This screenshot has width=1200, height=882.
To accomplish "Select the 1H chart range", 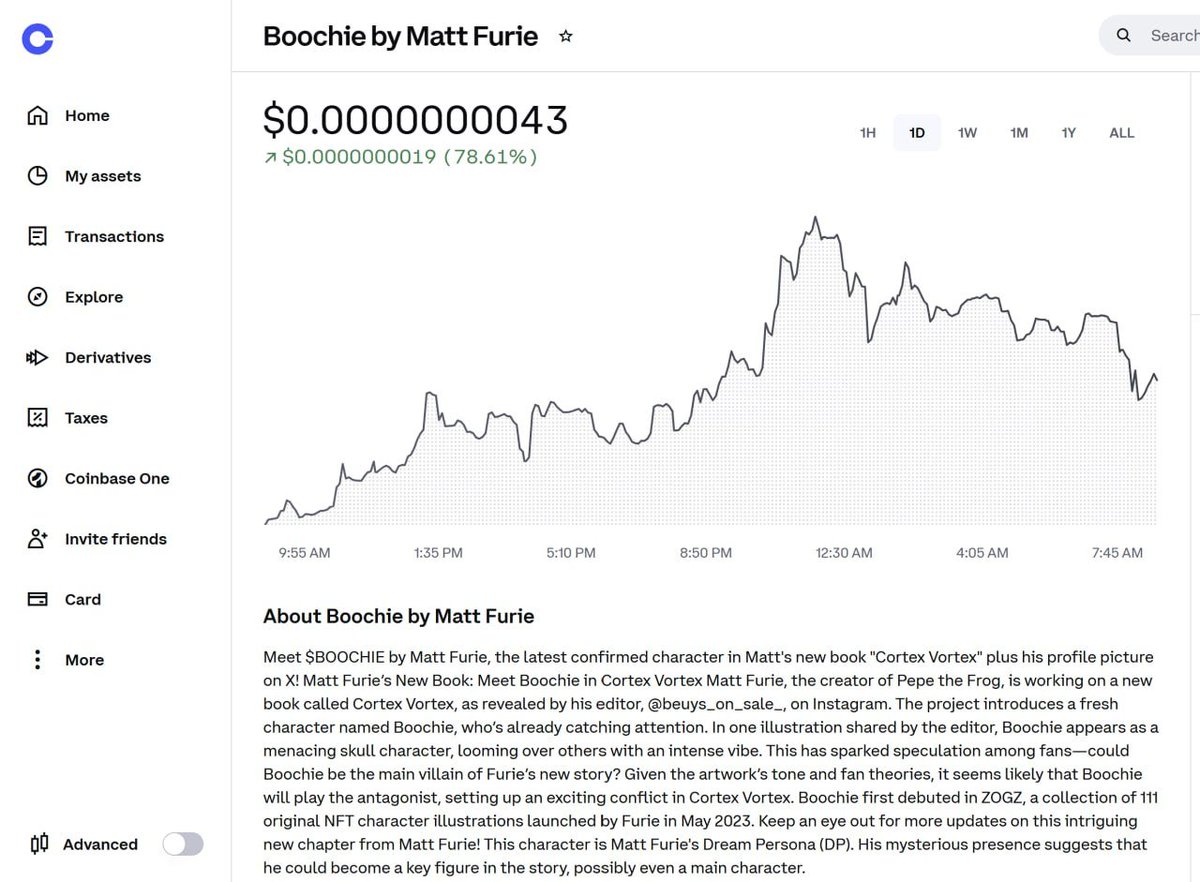I will point(868,133).
